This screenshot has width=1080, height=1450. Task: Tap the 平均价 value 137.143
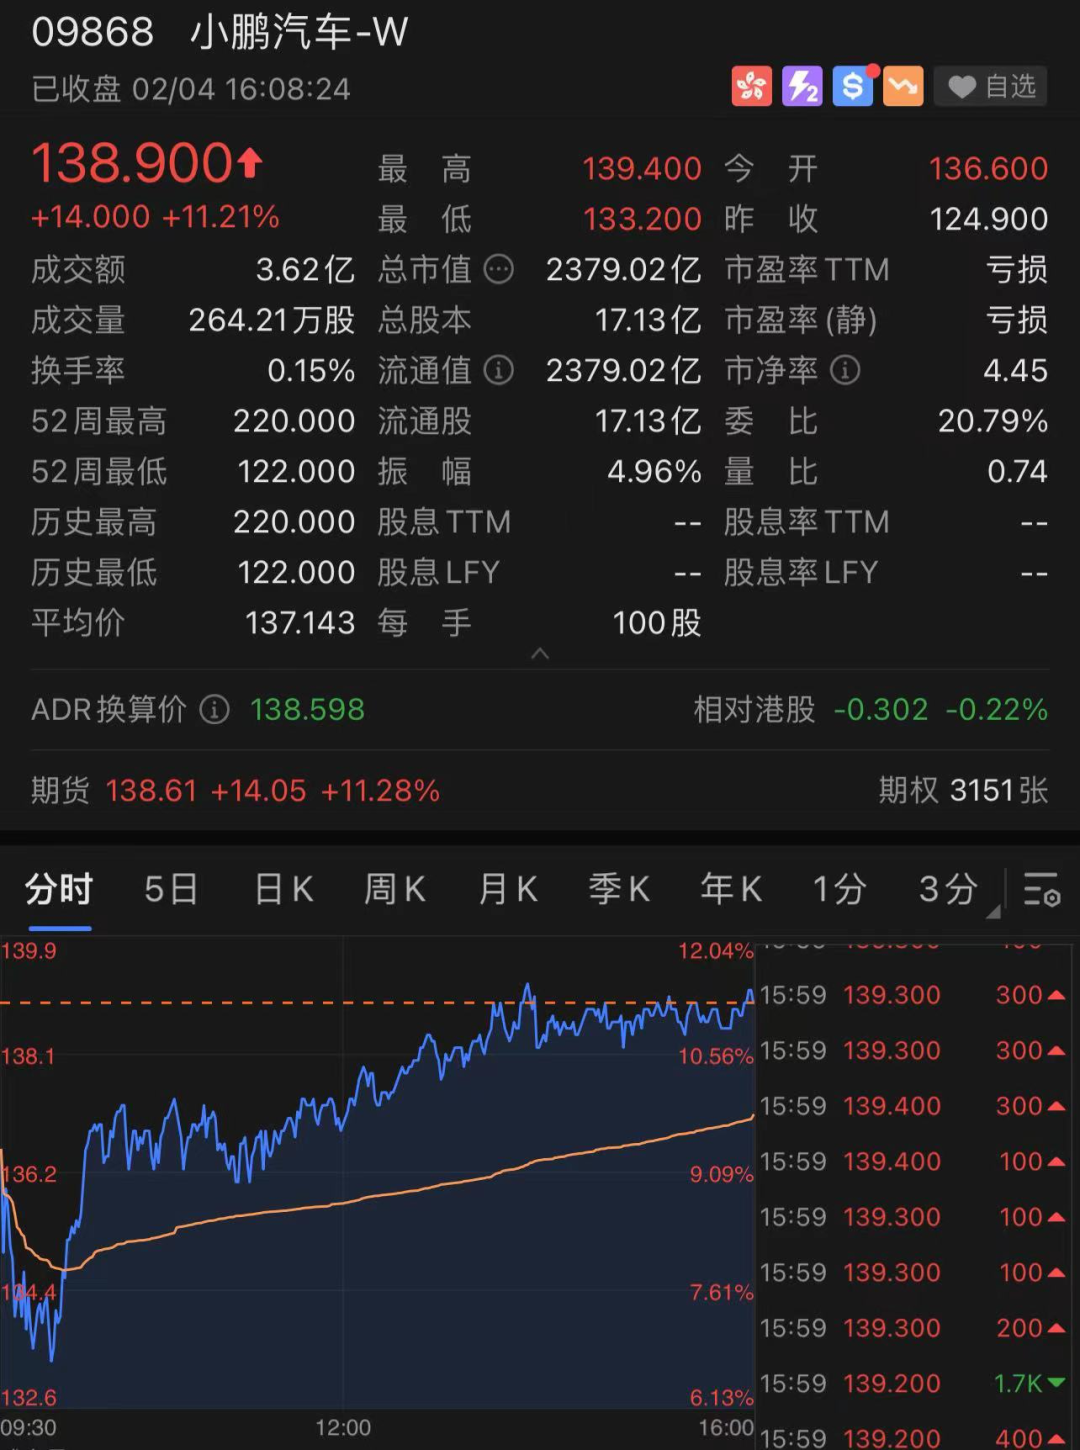300,623
